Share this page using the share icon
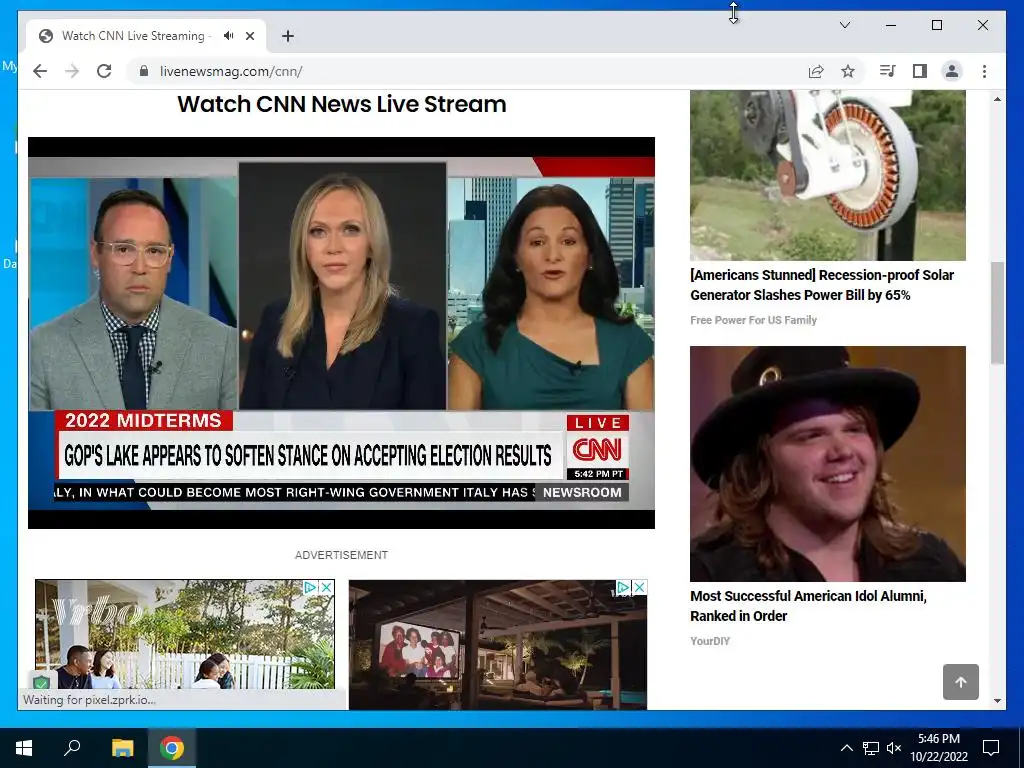Image resolution: width=1024 pixels, height=768 pixels. pyautogui.click(x=816, y=71)
